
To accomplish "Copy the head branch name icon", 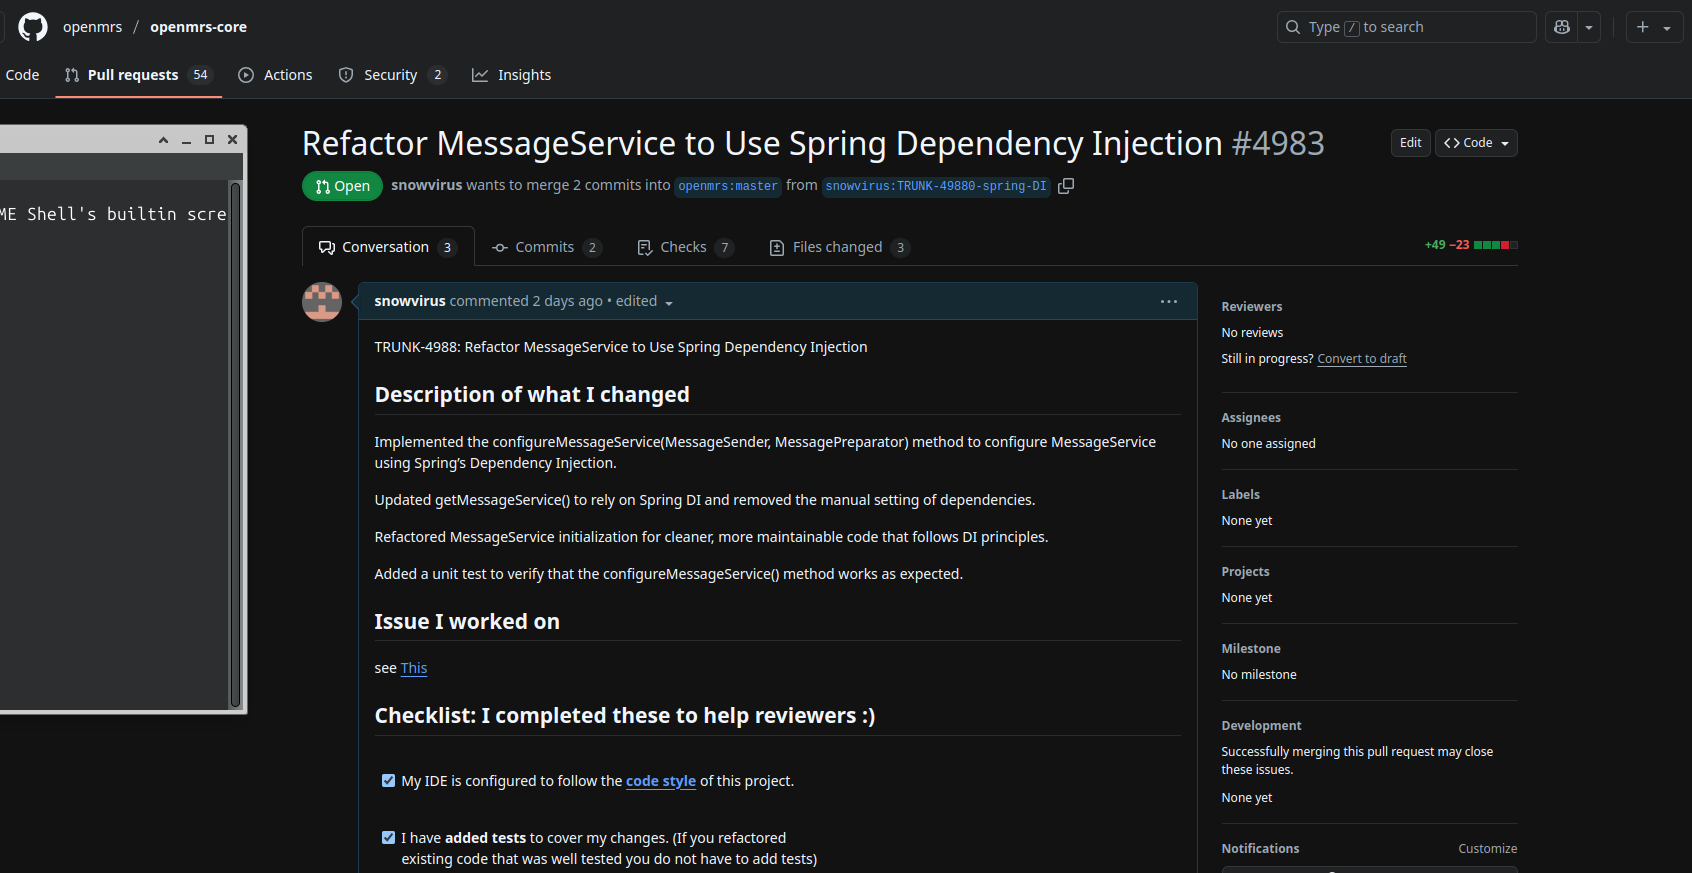I will (x=1066, y=186).
